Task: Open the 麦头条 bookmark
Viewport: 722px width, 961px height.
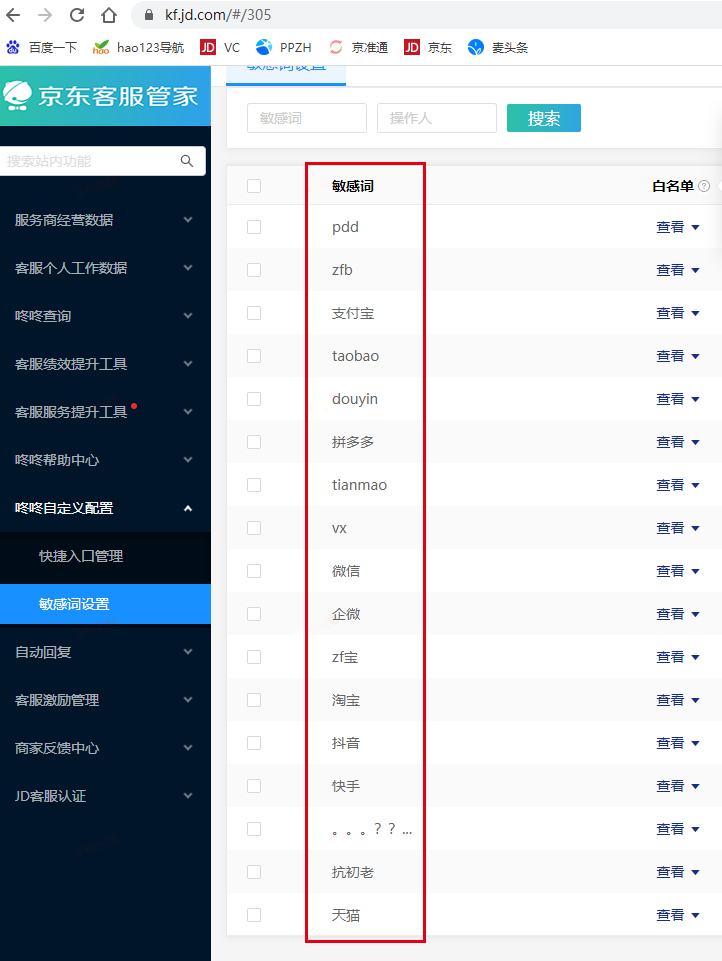Action: point(498,47)
